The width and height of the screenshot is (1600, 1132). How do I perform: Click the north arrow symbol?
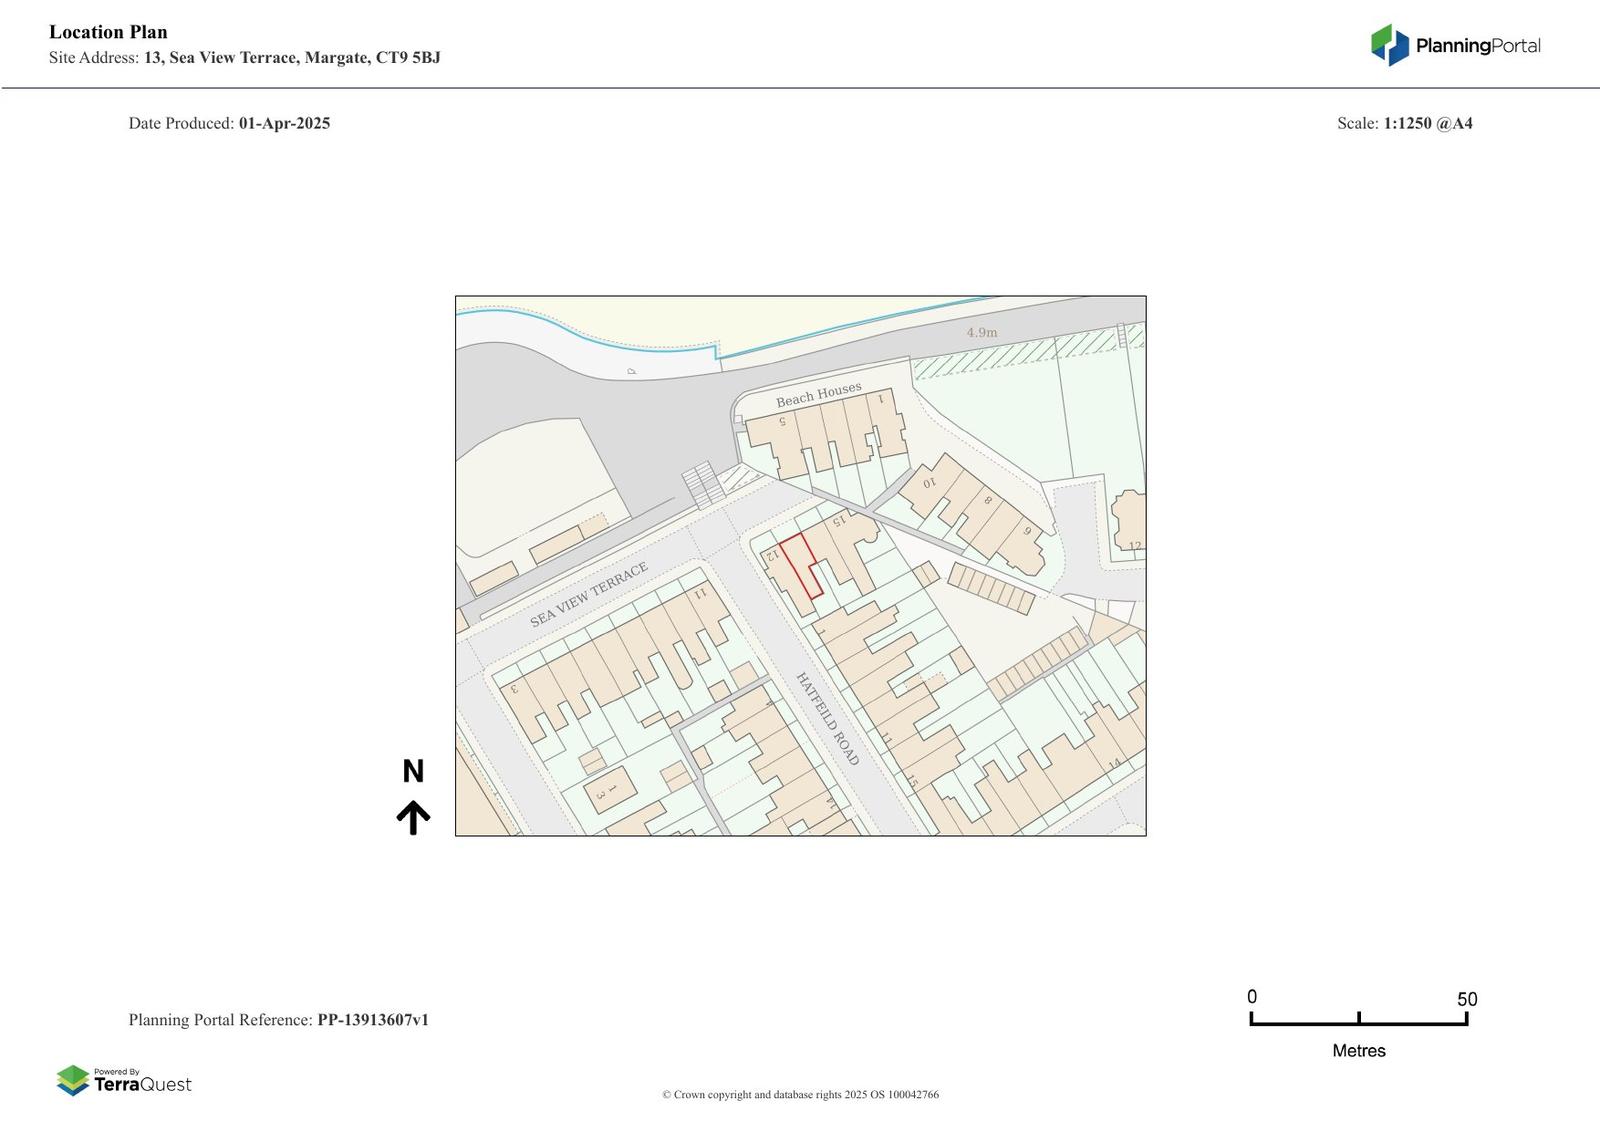pyautogui.click(x=413, y=817)
